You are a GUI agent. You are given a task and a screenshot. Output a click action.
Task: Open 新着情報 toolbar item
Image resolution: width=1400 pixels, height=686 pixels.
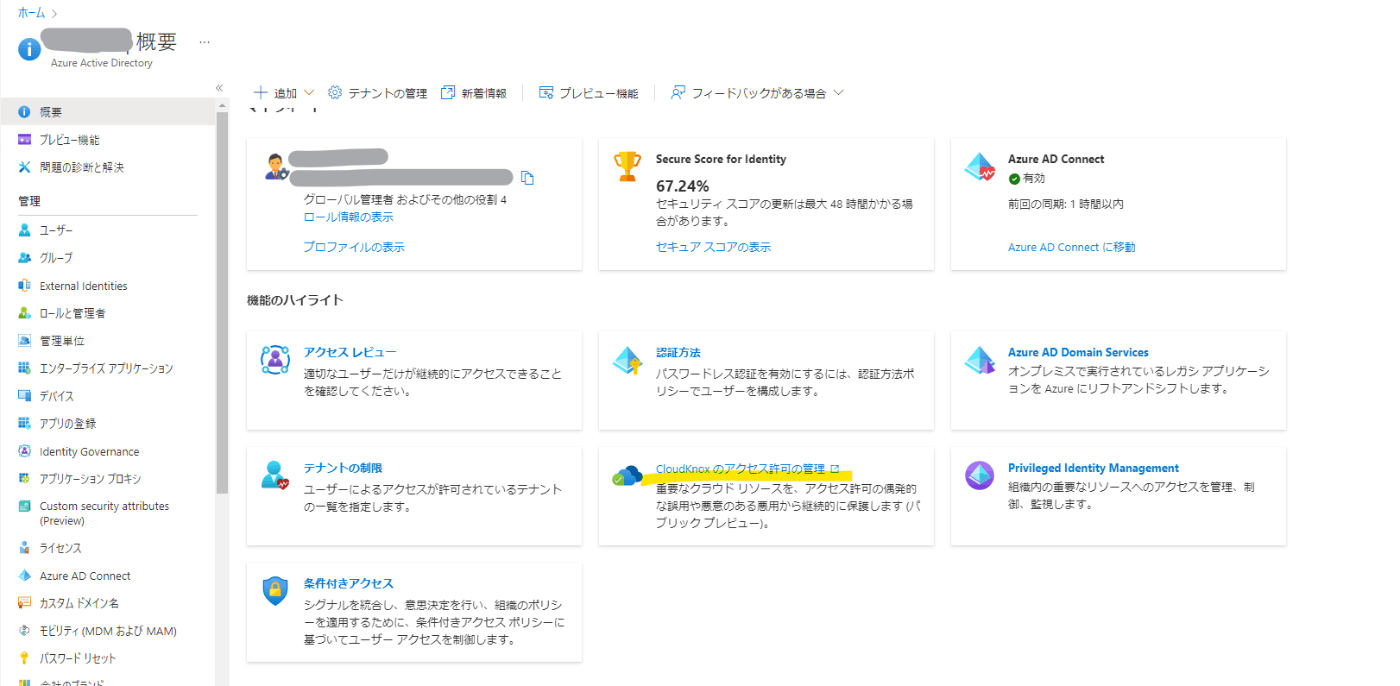(473, 93)
